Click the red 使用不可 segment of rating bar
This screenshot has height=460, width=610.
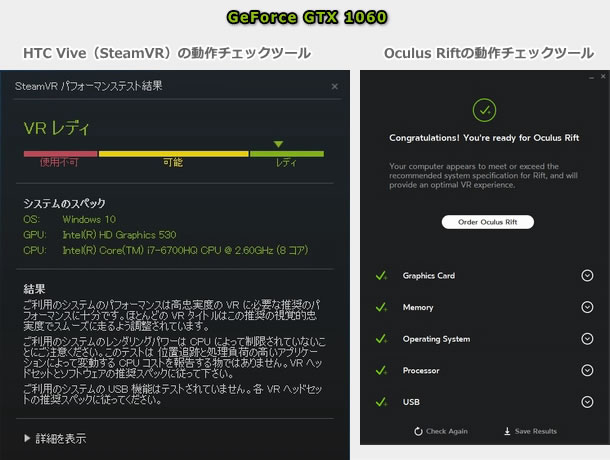click(60, 154)
